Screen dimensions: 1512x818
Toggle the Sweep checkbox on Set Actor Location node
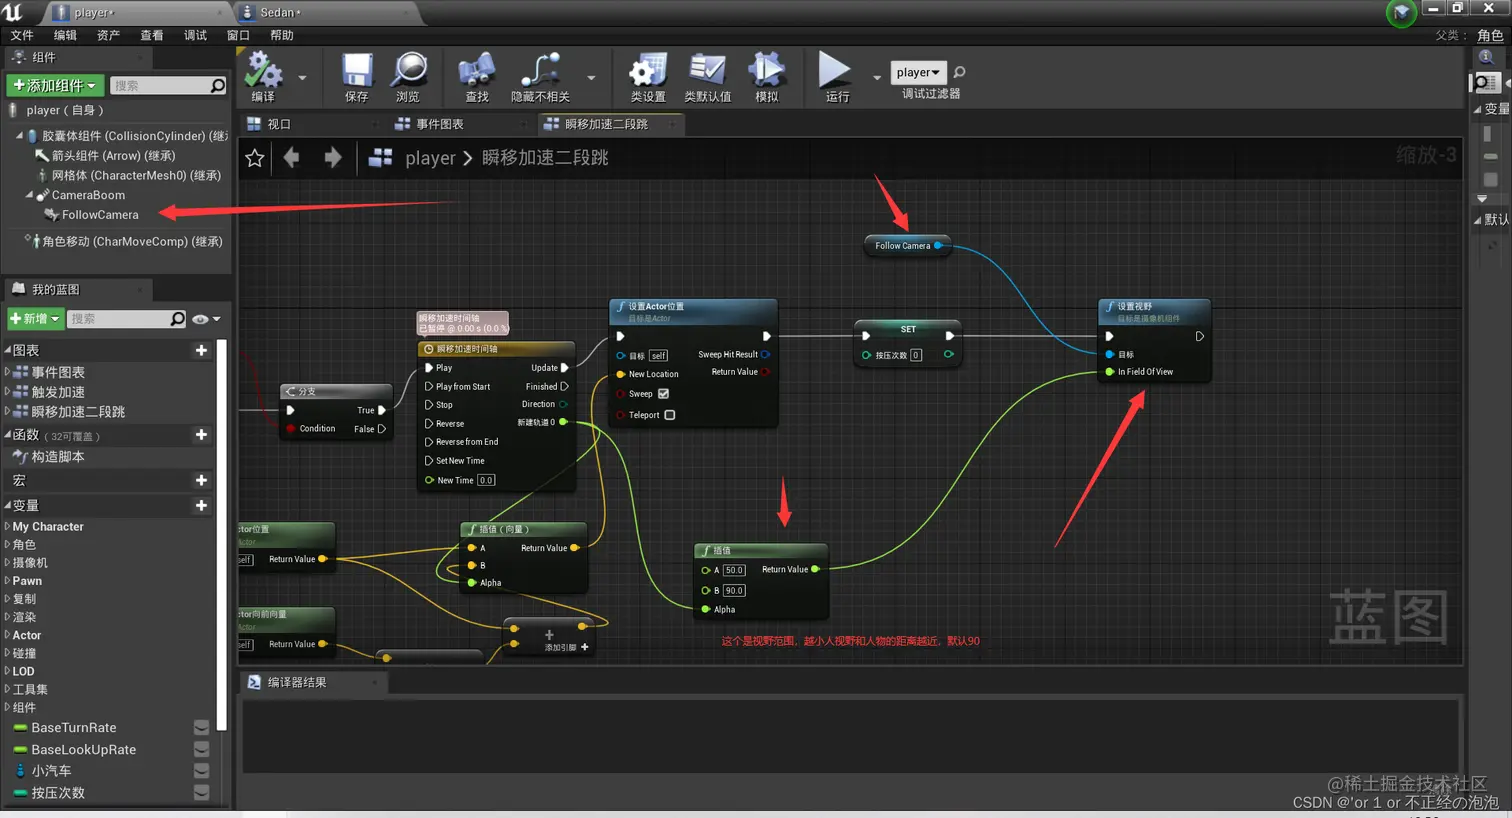(x=663, y=394)
